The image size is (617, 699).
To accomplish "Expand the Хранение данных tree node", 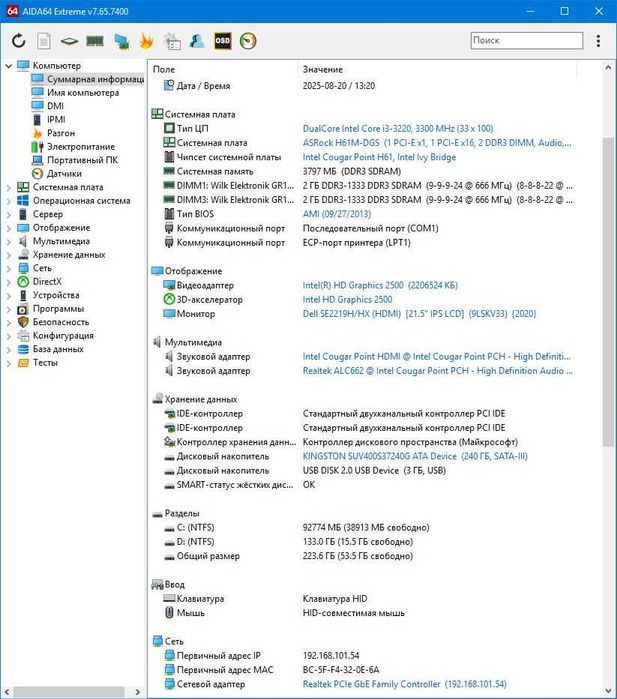I will coord(8,255).
